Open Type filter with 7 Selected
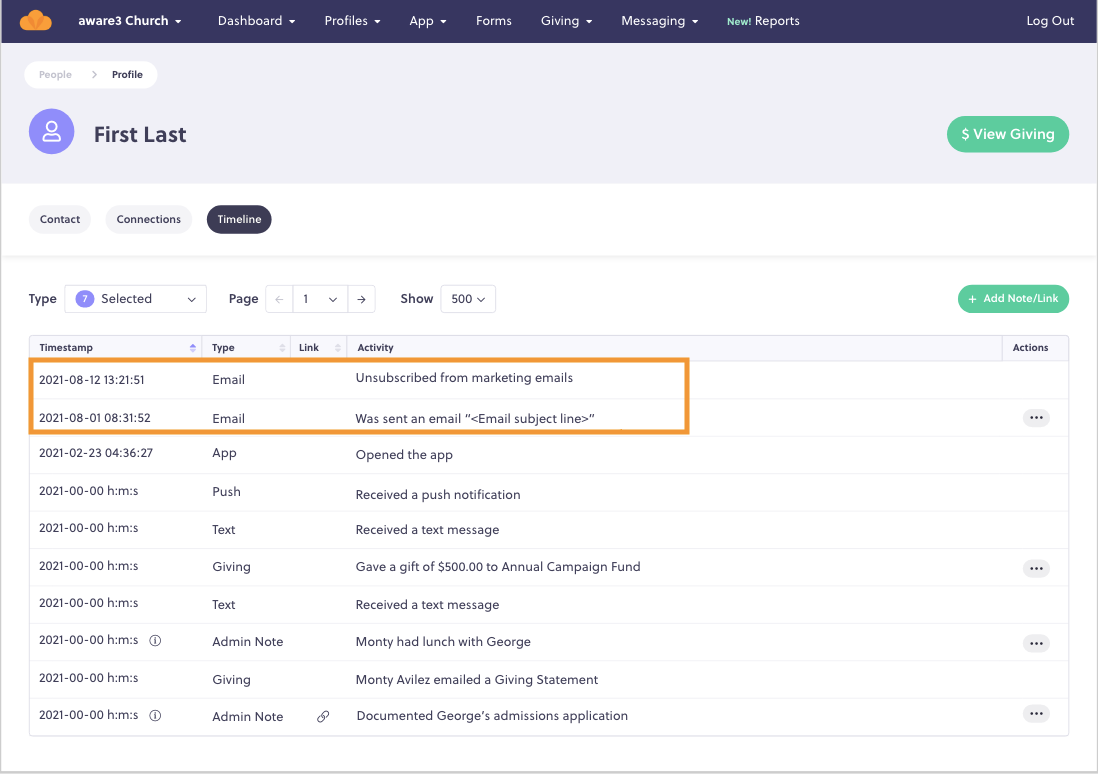Viewport: 1098px width, 774px height. 135,299
